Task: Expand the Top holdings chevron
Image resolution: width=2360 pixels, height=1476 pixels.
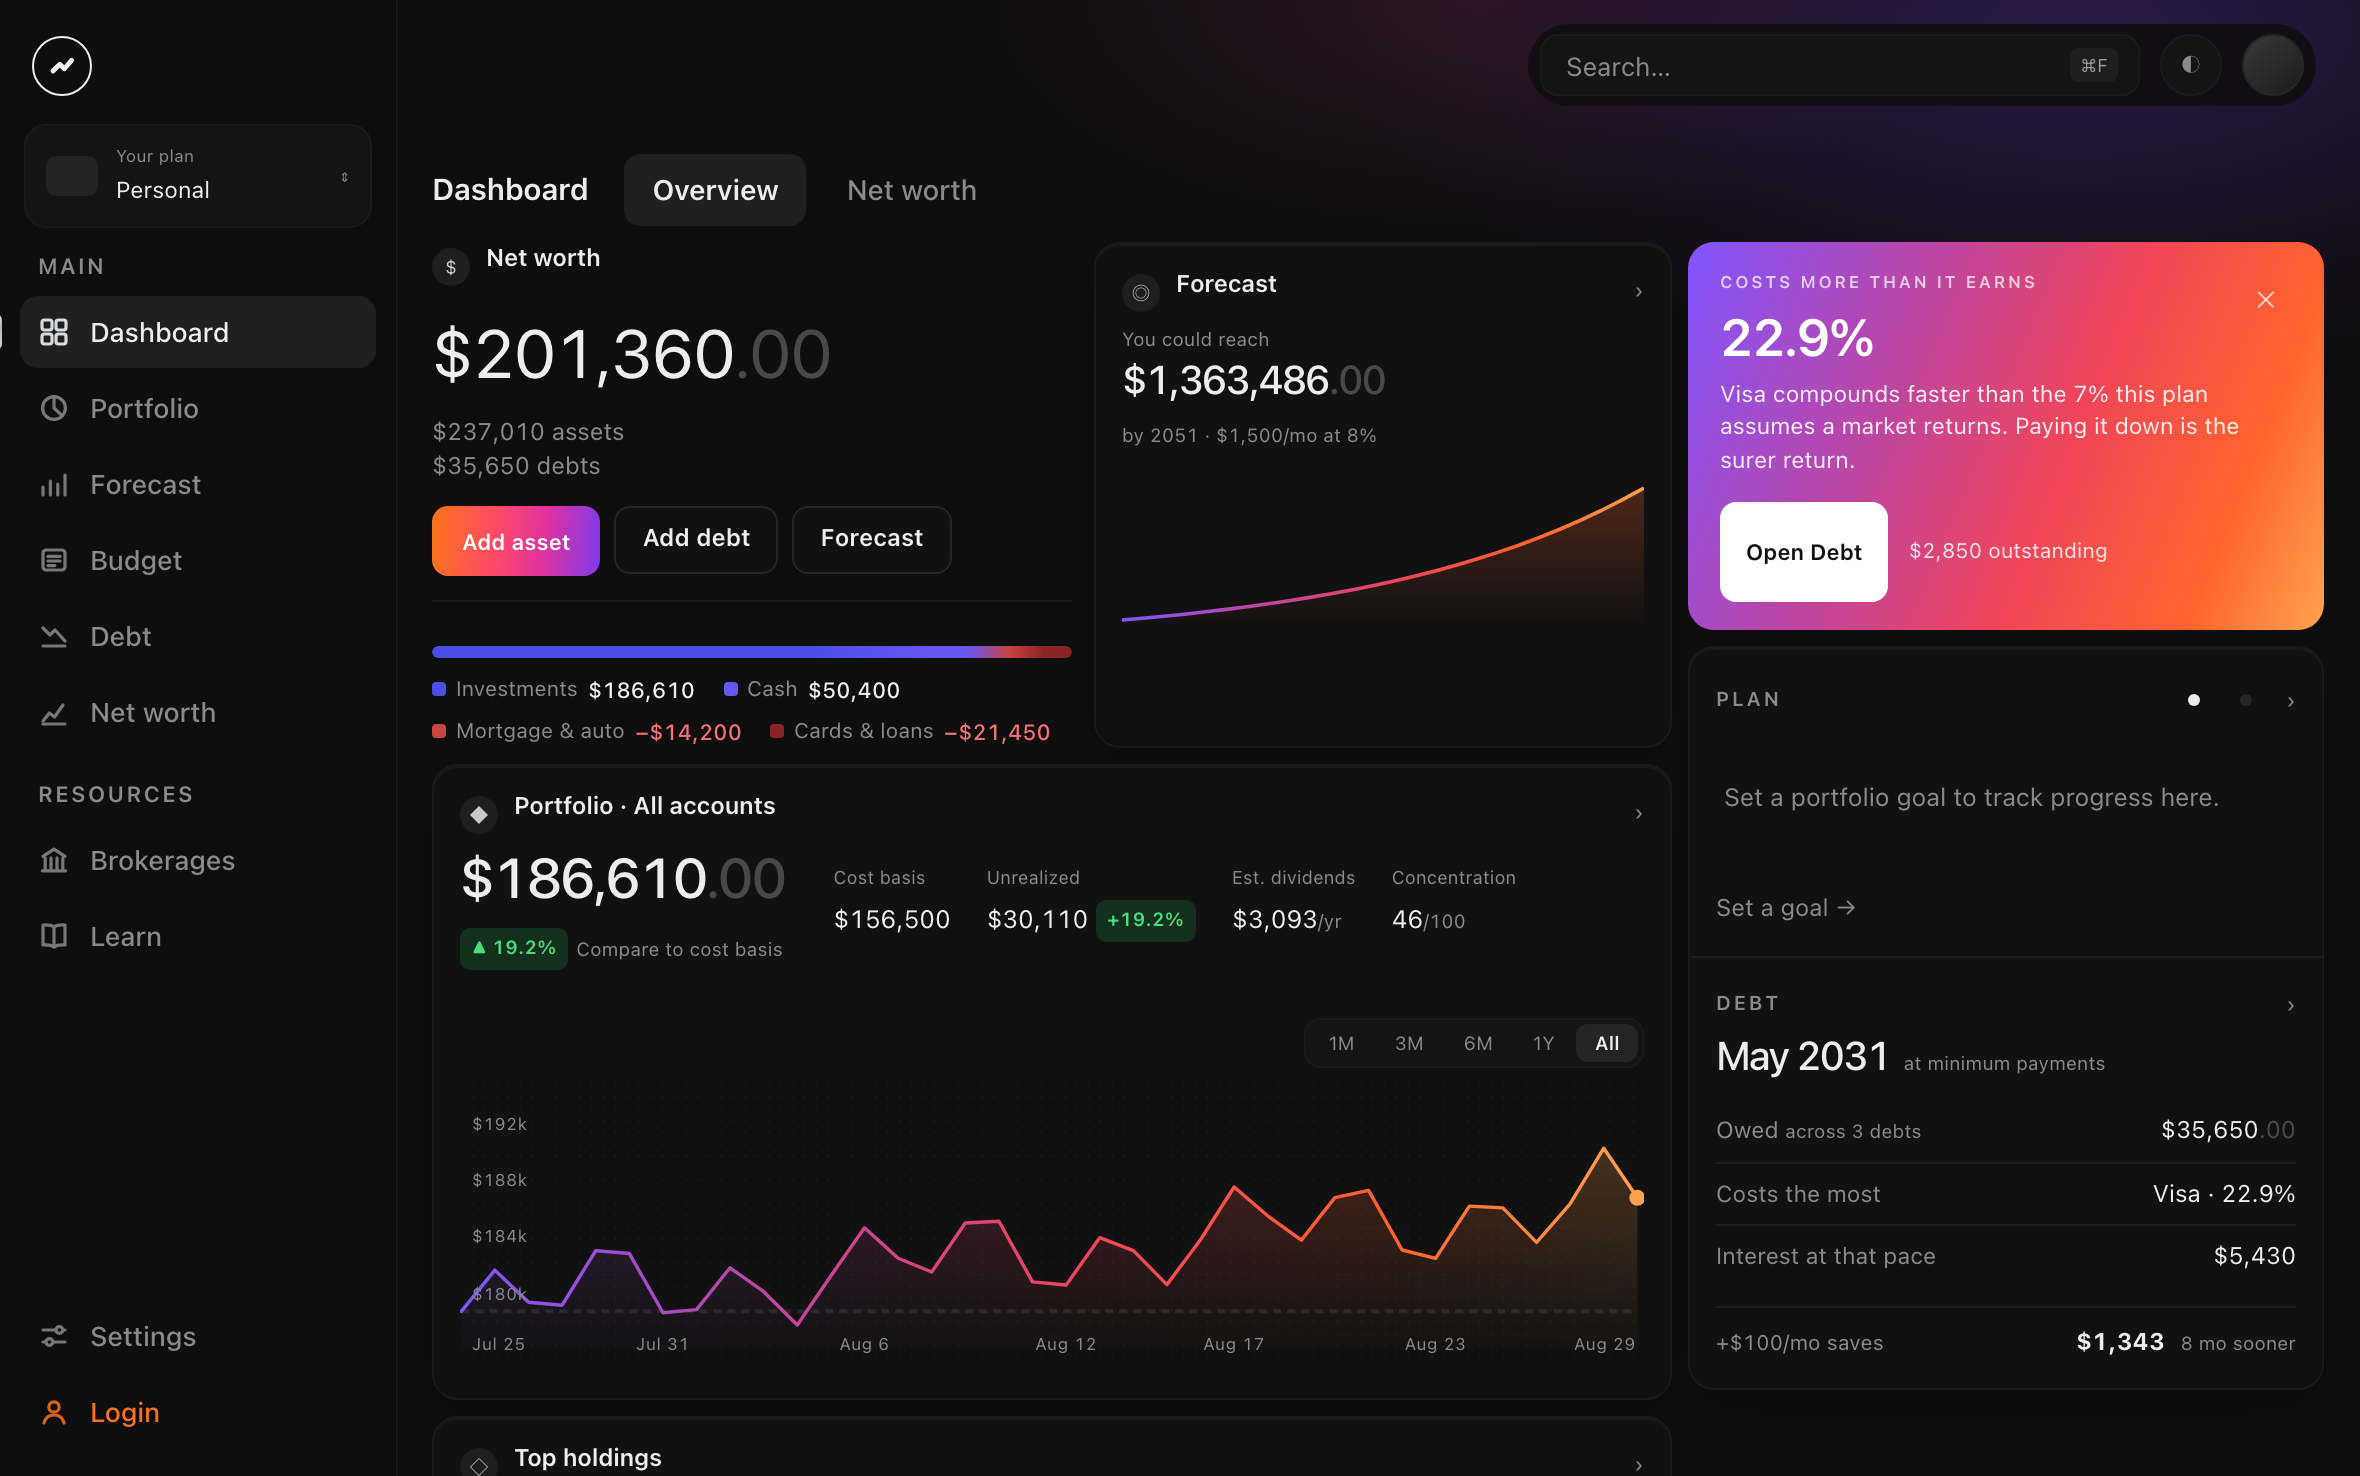Action: click(x=1639, y=1465)
